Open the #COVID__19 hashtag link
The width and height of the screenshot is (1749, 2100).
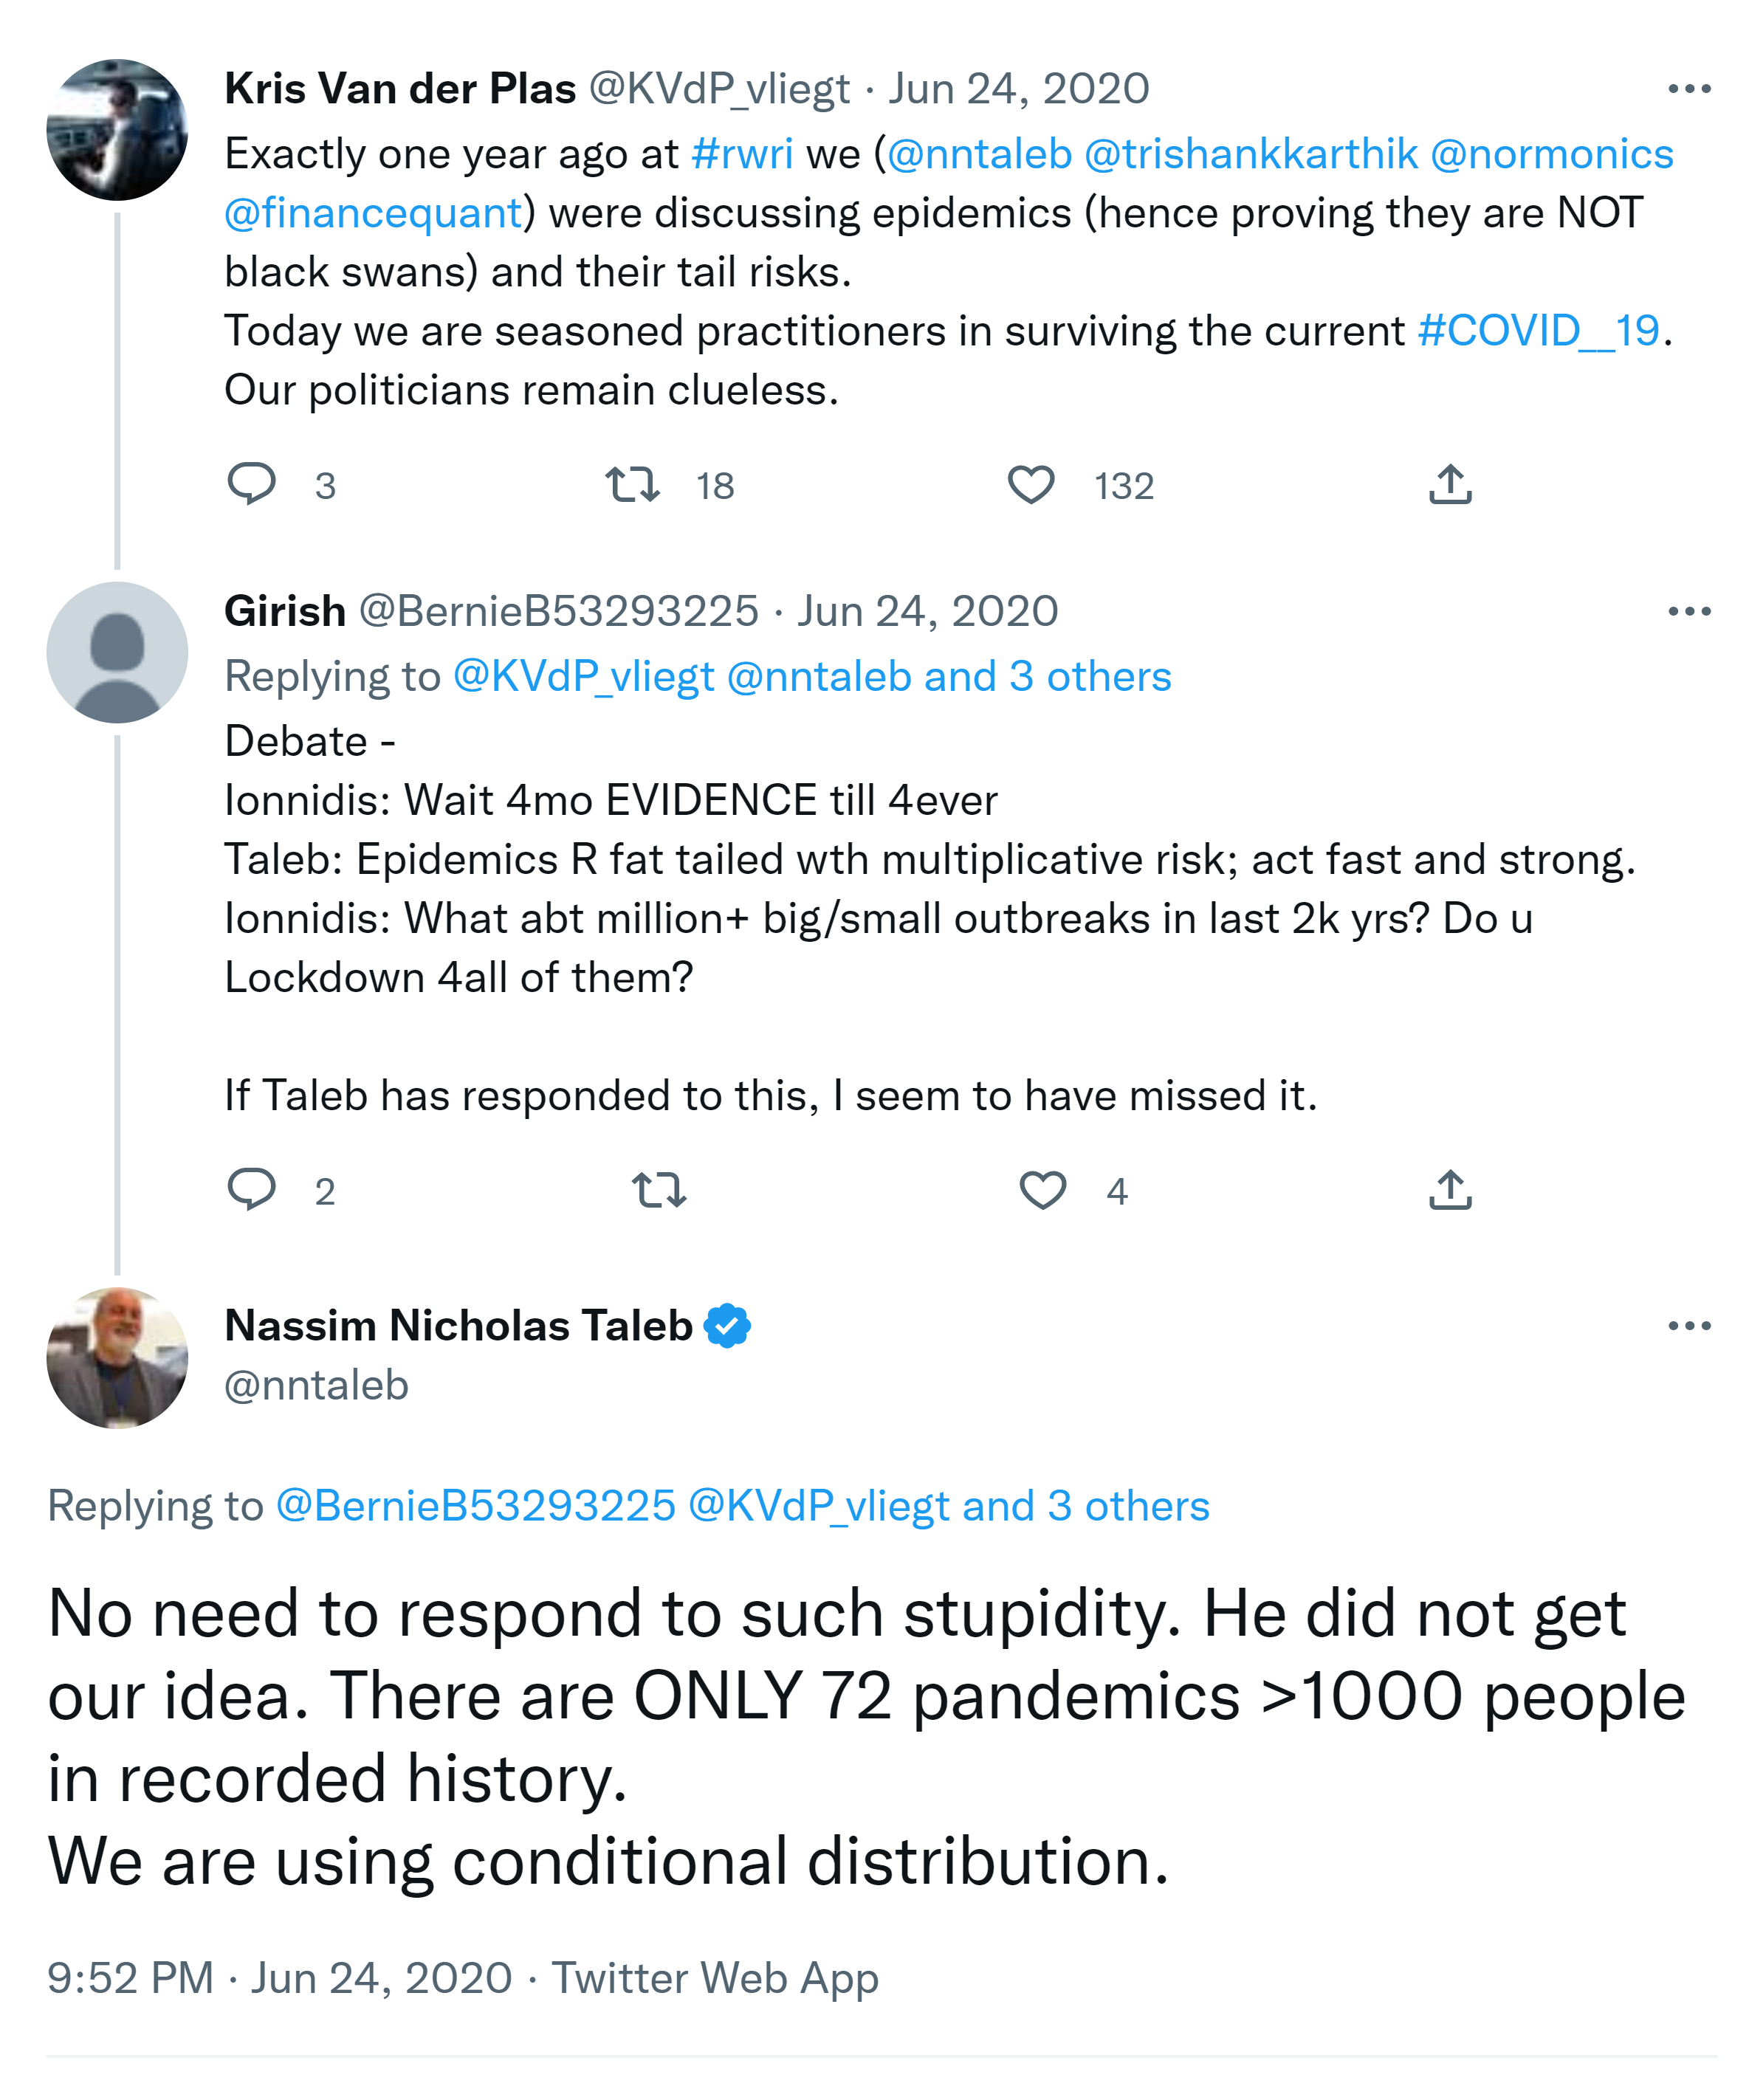[x=1538, y=331]
